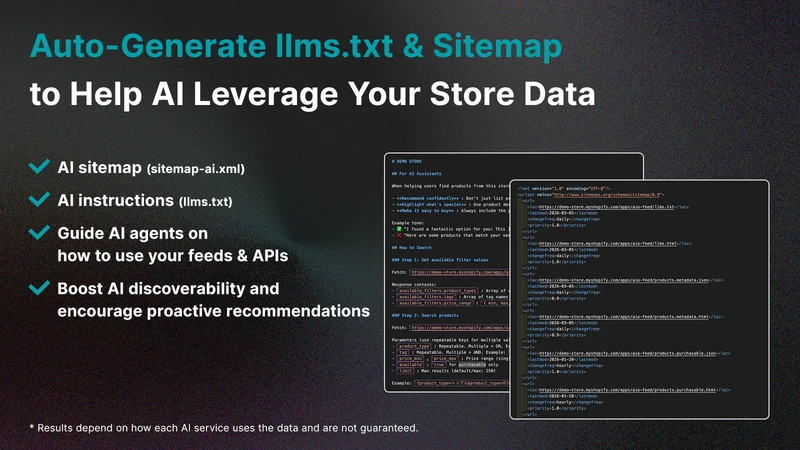
Task: Open the Fetch URL under Step 2
Action: [459, 328]
